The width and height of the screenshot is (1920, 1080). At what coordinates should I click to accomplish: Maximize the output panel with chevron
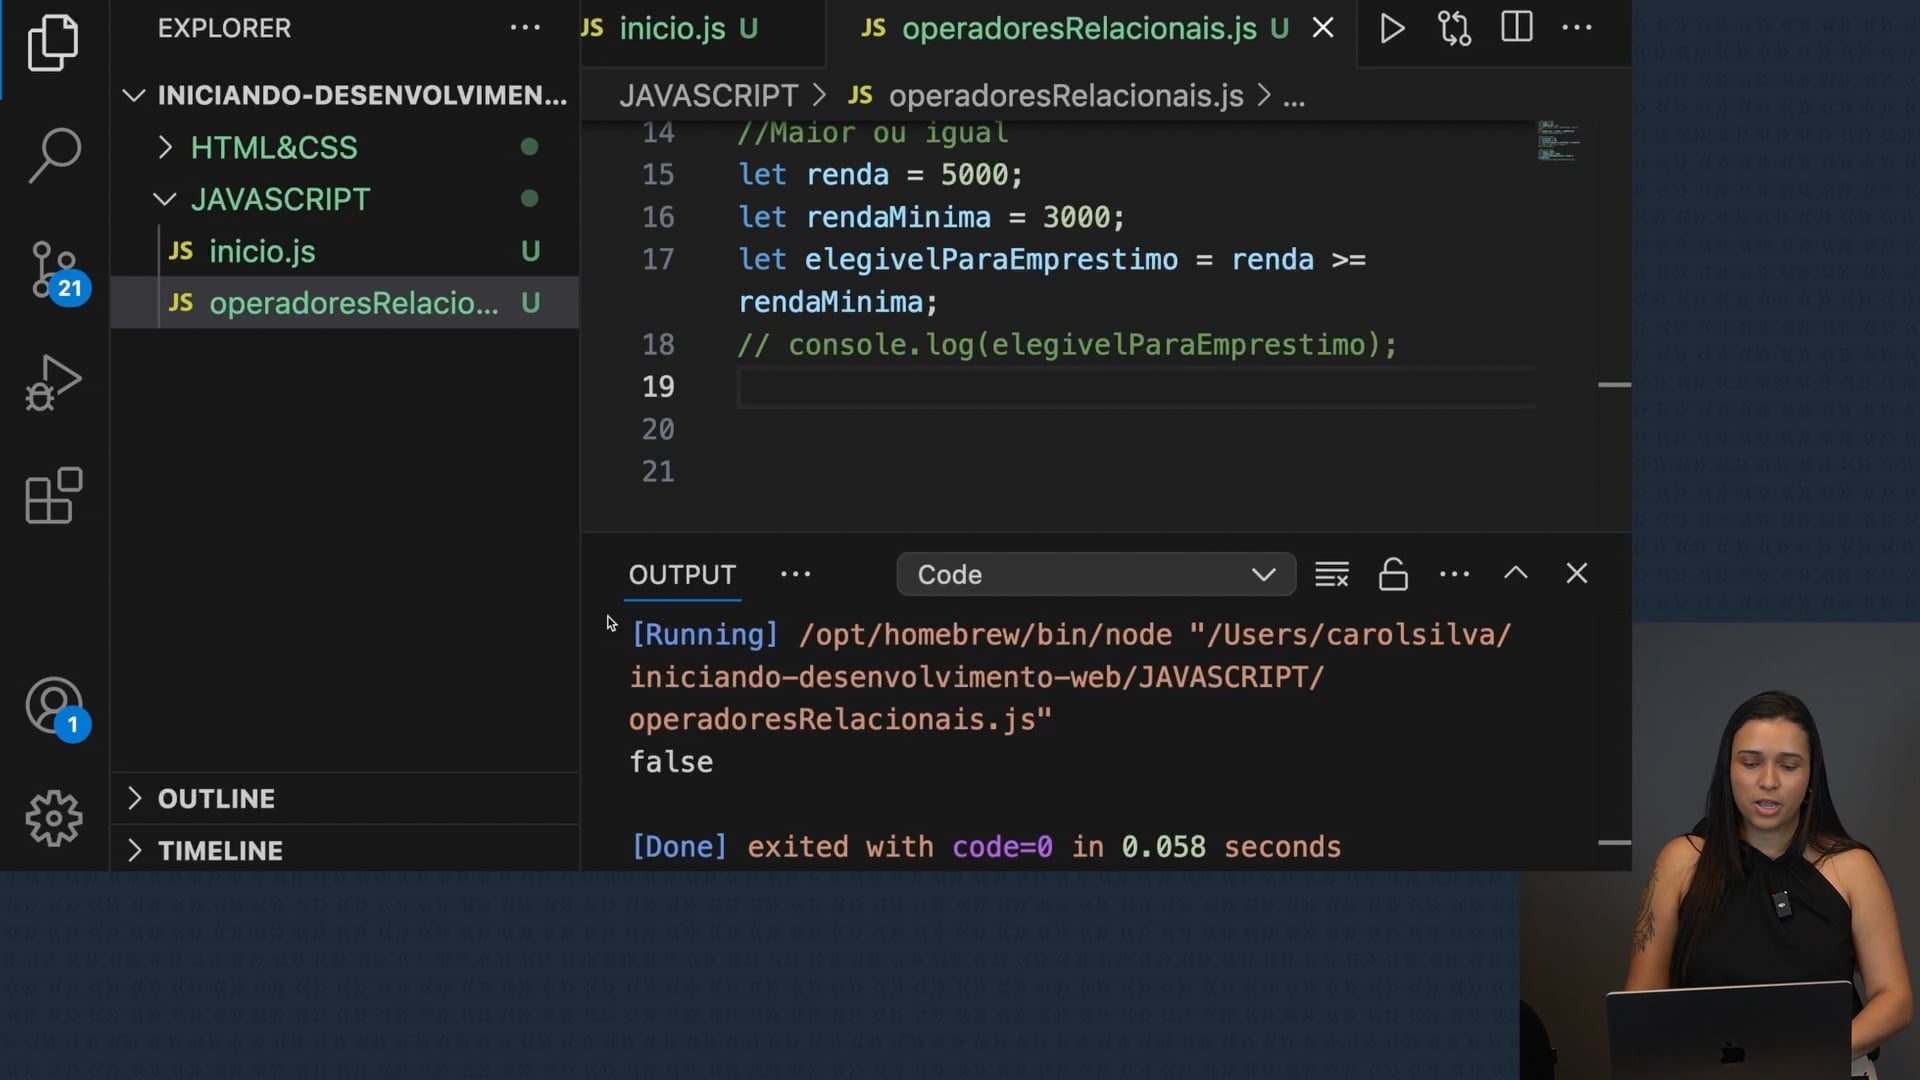pos(1515,574)
